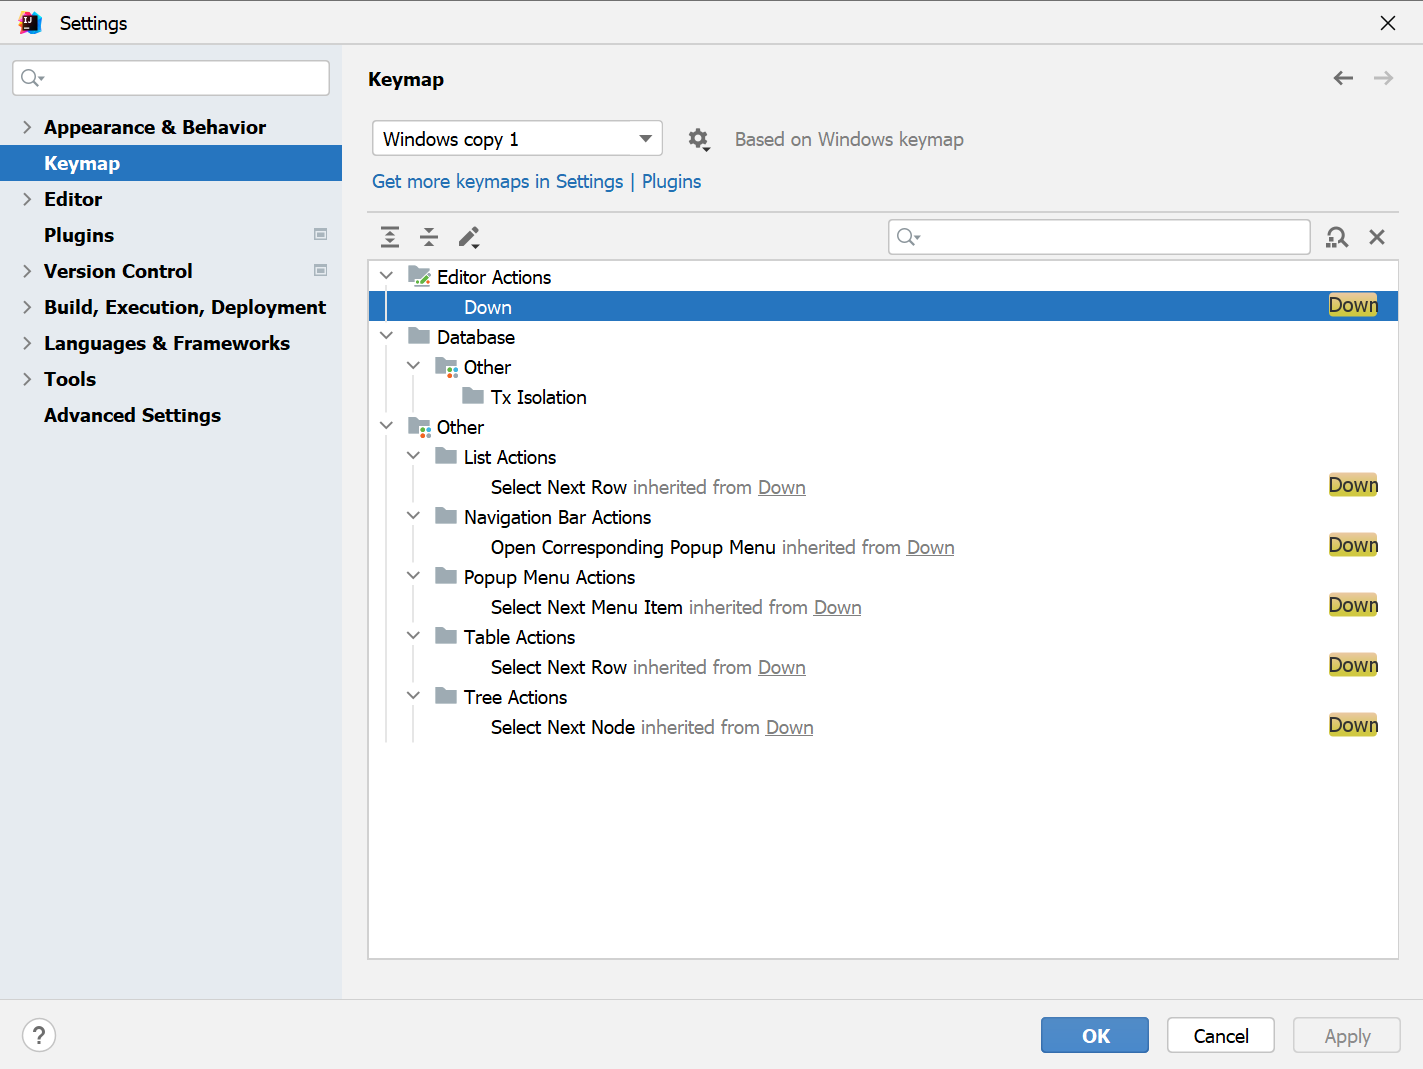Select Select Next Row under Table Actions
Image resolution: width=1423 pixels, height=1069 pixels.
(883, 667)
